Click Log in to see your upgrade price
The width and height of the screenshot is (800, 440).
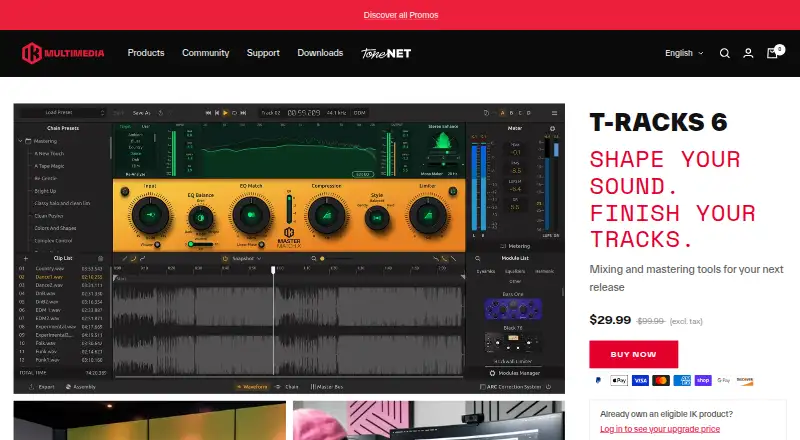tap(660, 429)
